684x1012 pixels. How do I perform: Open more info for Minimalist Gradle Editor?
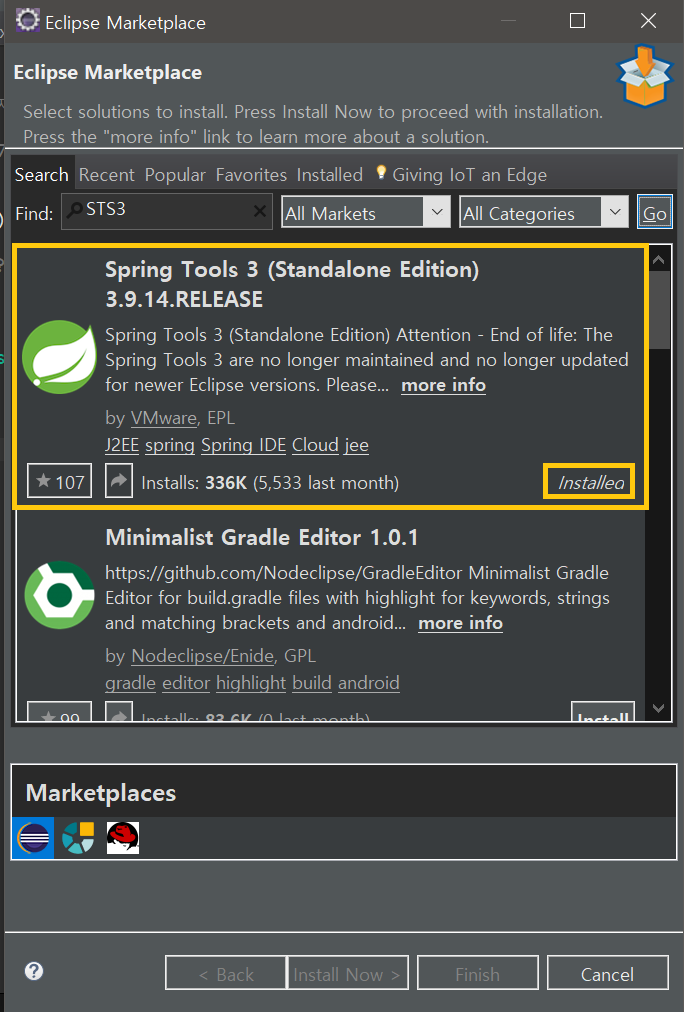[x=460, y=623]
